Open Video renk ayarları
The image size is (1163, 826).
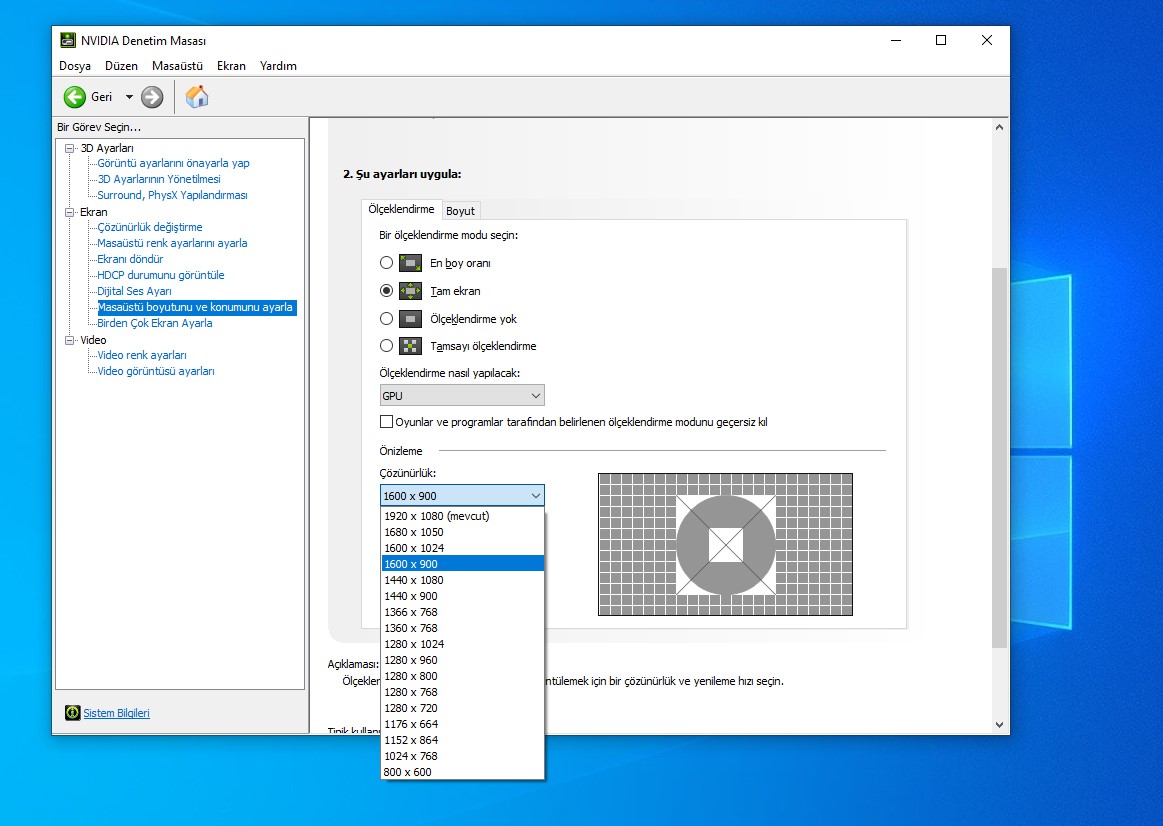142,355
